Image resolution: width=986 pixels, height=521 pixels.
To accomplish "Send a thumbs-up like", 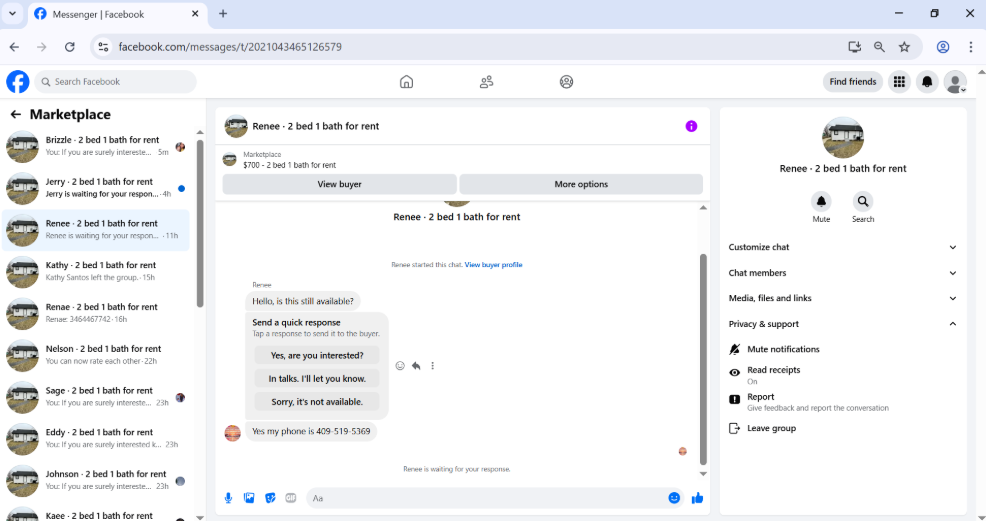I will click(697, 498).
